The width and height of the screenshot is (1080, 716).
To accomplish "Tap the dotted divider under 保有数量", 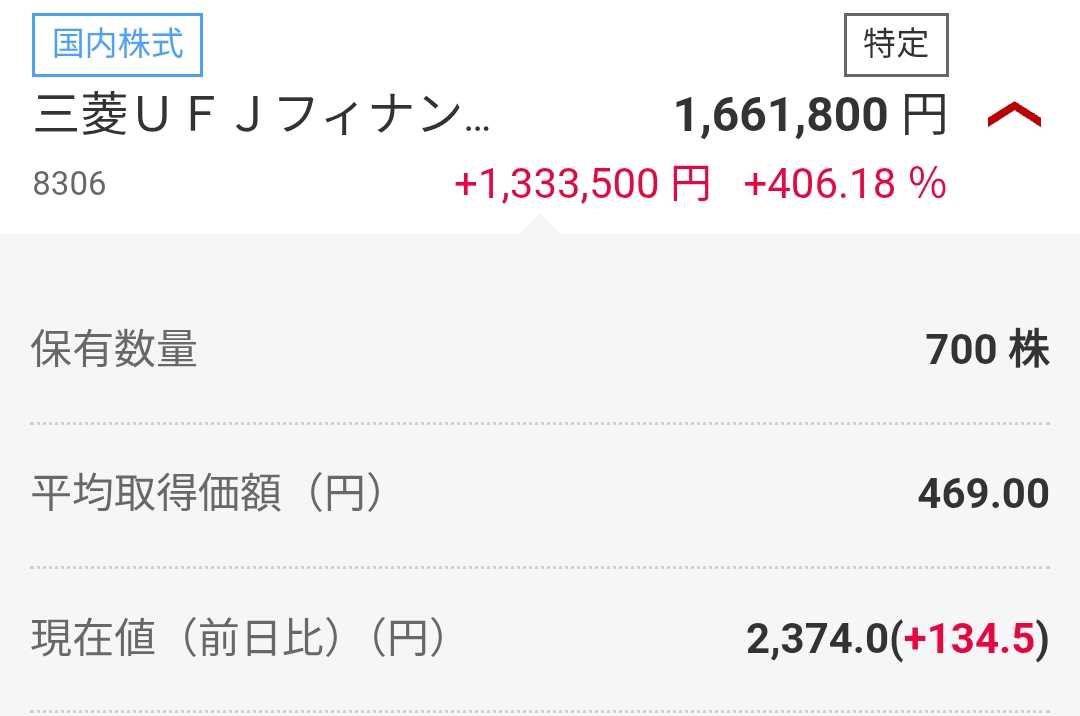I will (540, 423).
